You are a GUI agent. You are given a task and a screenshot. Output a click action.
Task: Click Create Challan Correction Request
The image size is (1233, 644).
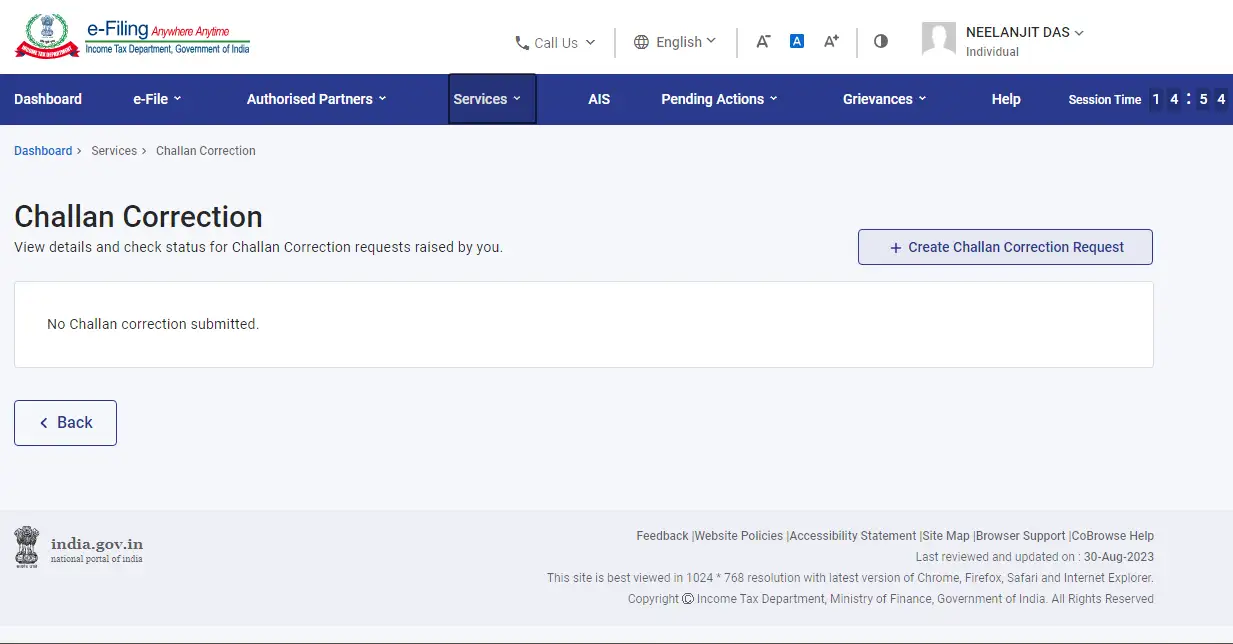pos(1005,247)
